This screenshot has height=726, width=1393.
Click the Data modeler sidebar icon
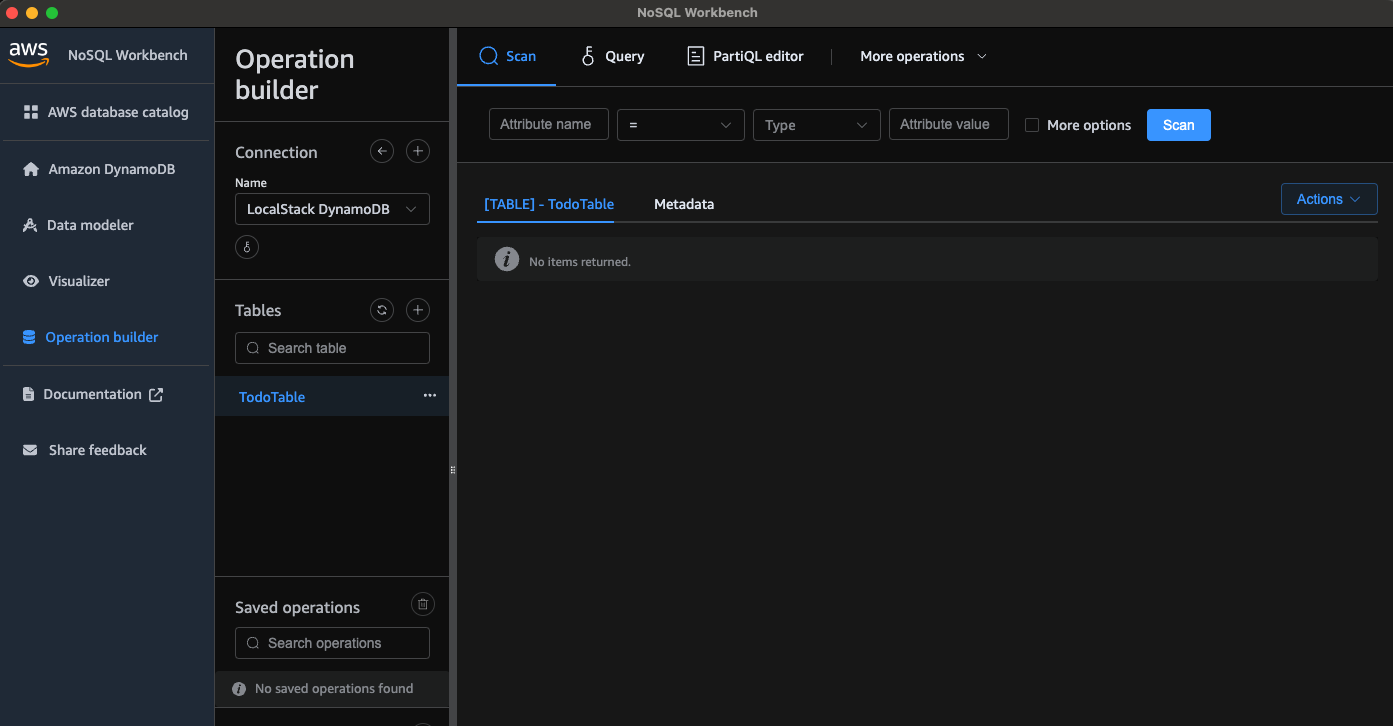30,225
